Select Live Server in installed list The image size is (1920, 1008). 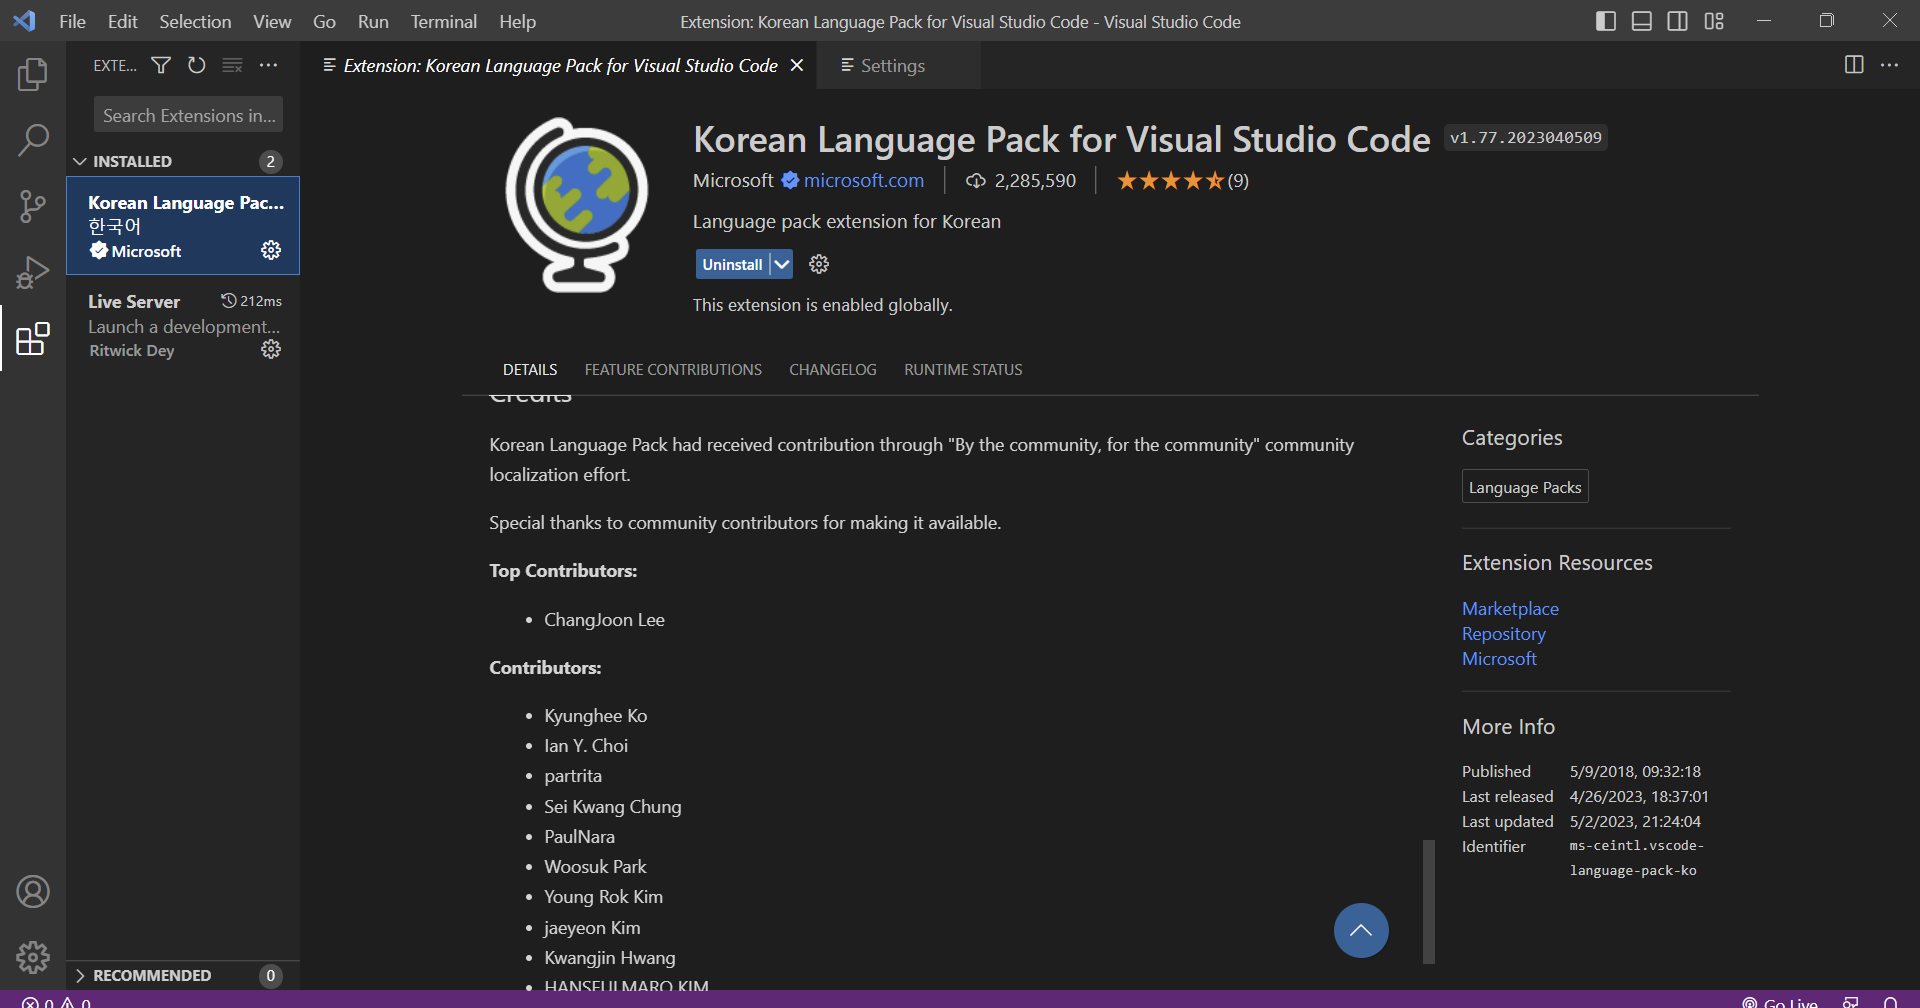click(183, 325)
